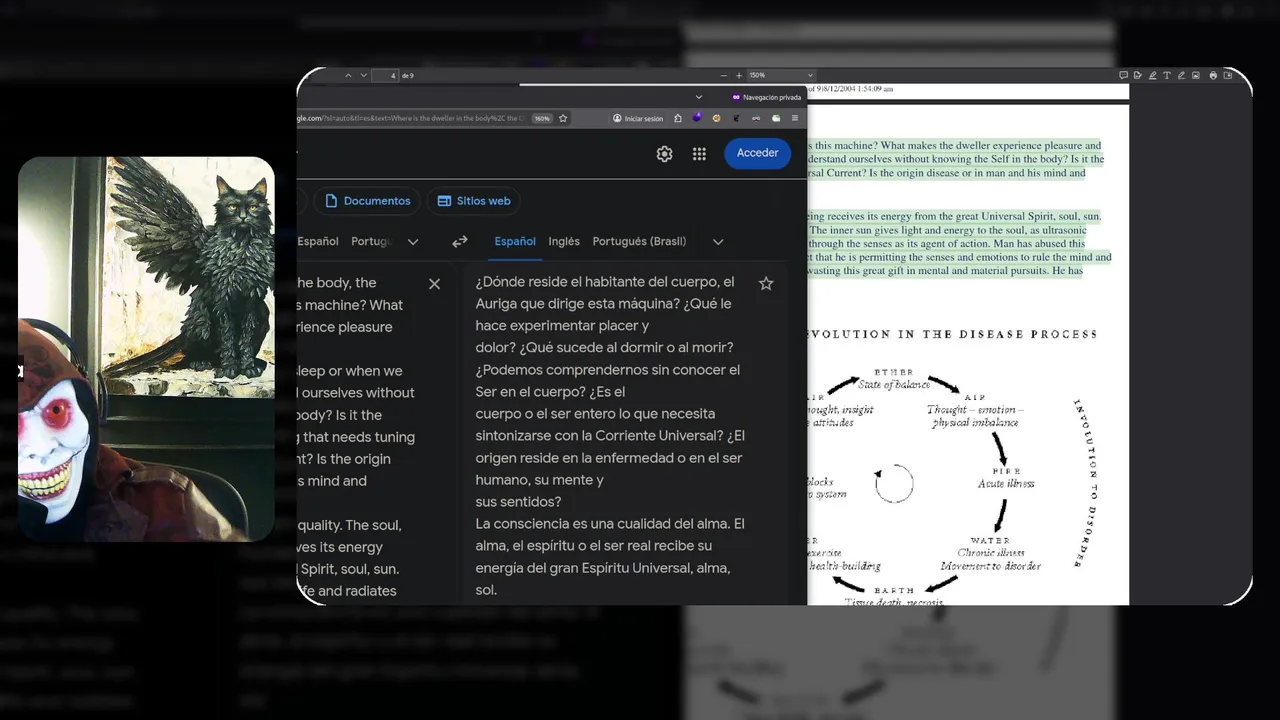The image size is (1280, 720).
Task: Expand more target languages chevron
Action: (718, 242)
